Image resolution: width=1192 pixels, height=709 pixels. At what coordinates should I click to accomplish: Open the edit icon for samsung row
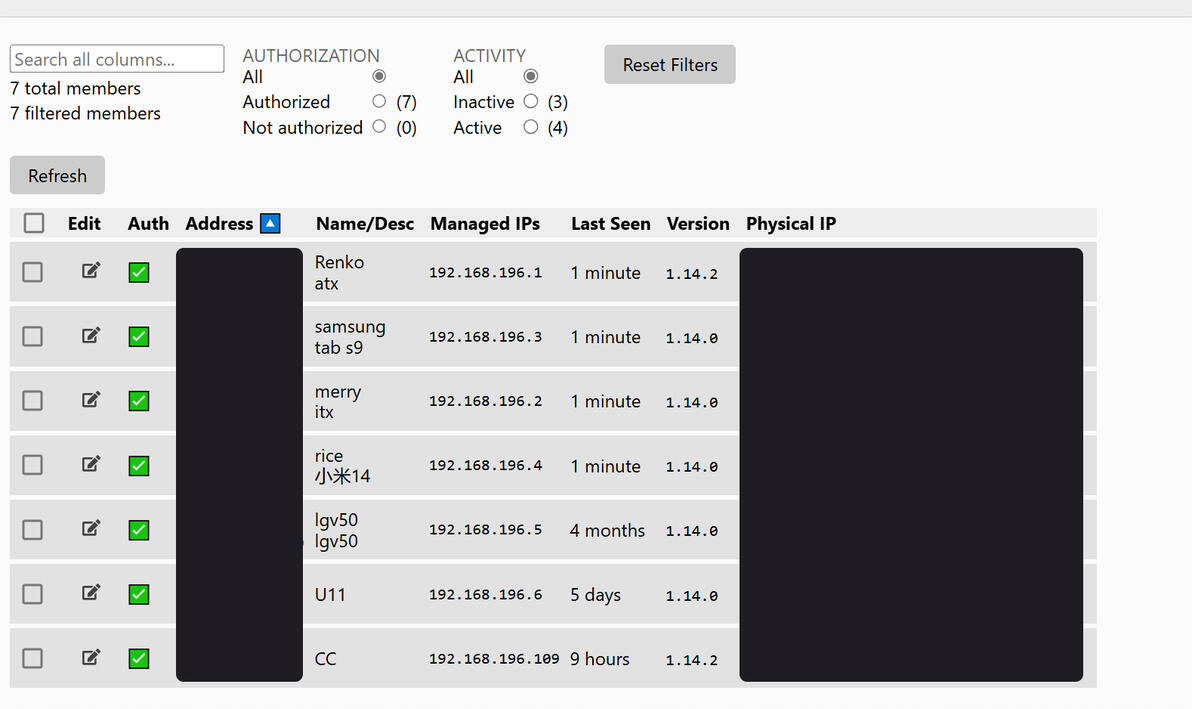click(x=91, y=336)
